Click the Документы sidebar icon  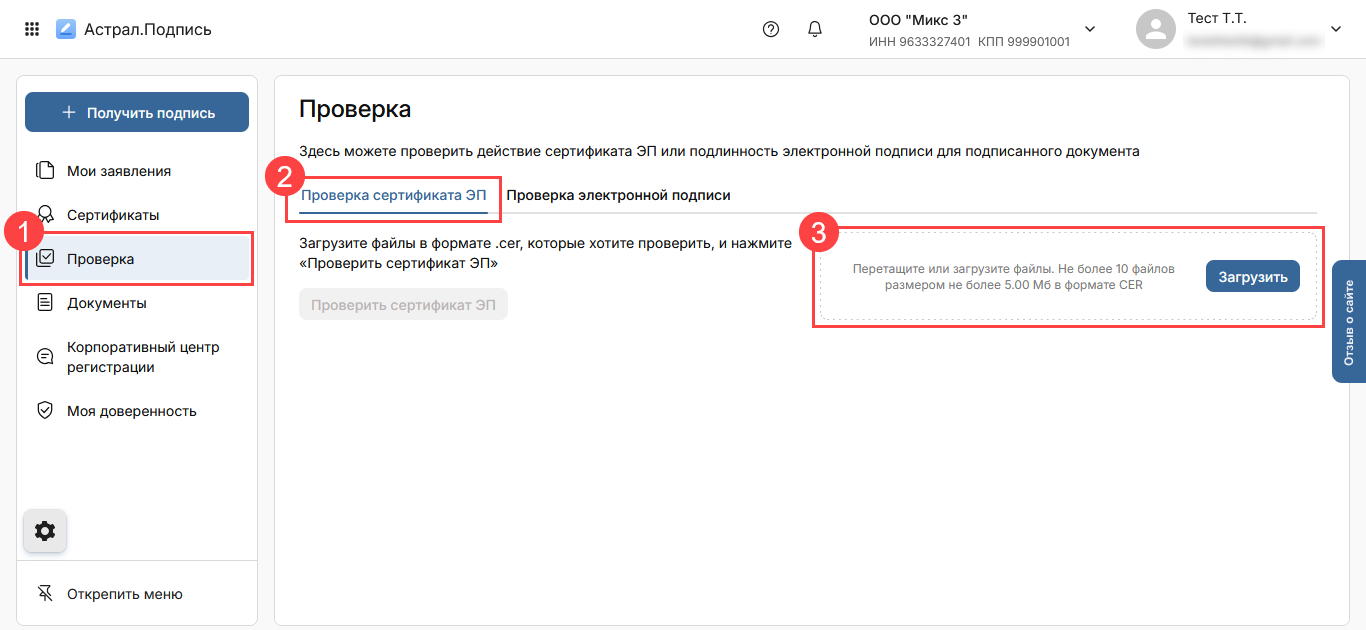tap(45, 303)
